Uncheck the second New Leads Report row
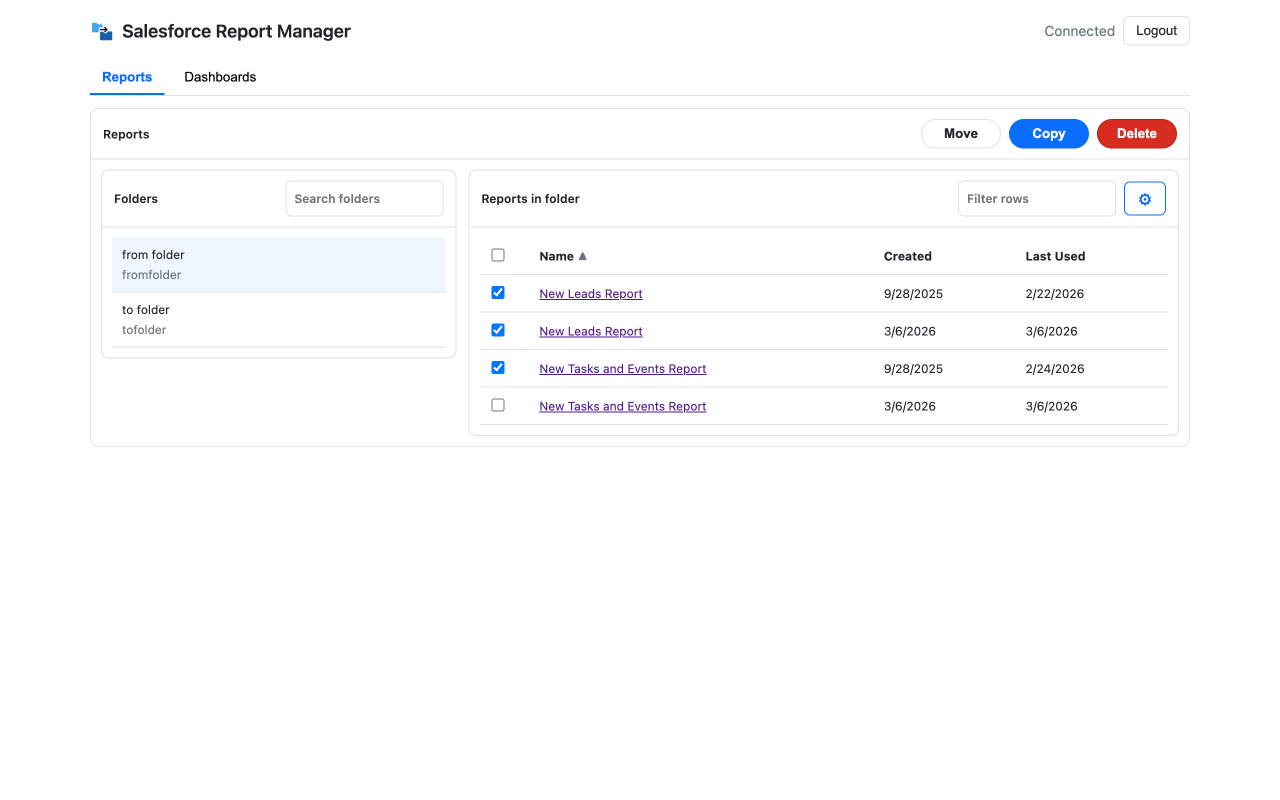Screen dimensions: 1280x800 498,330
